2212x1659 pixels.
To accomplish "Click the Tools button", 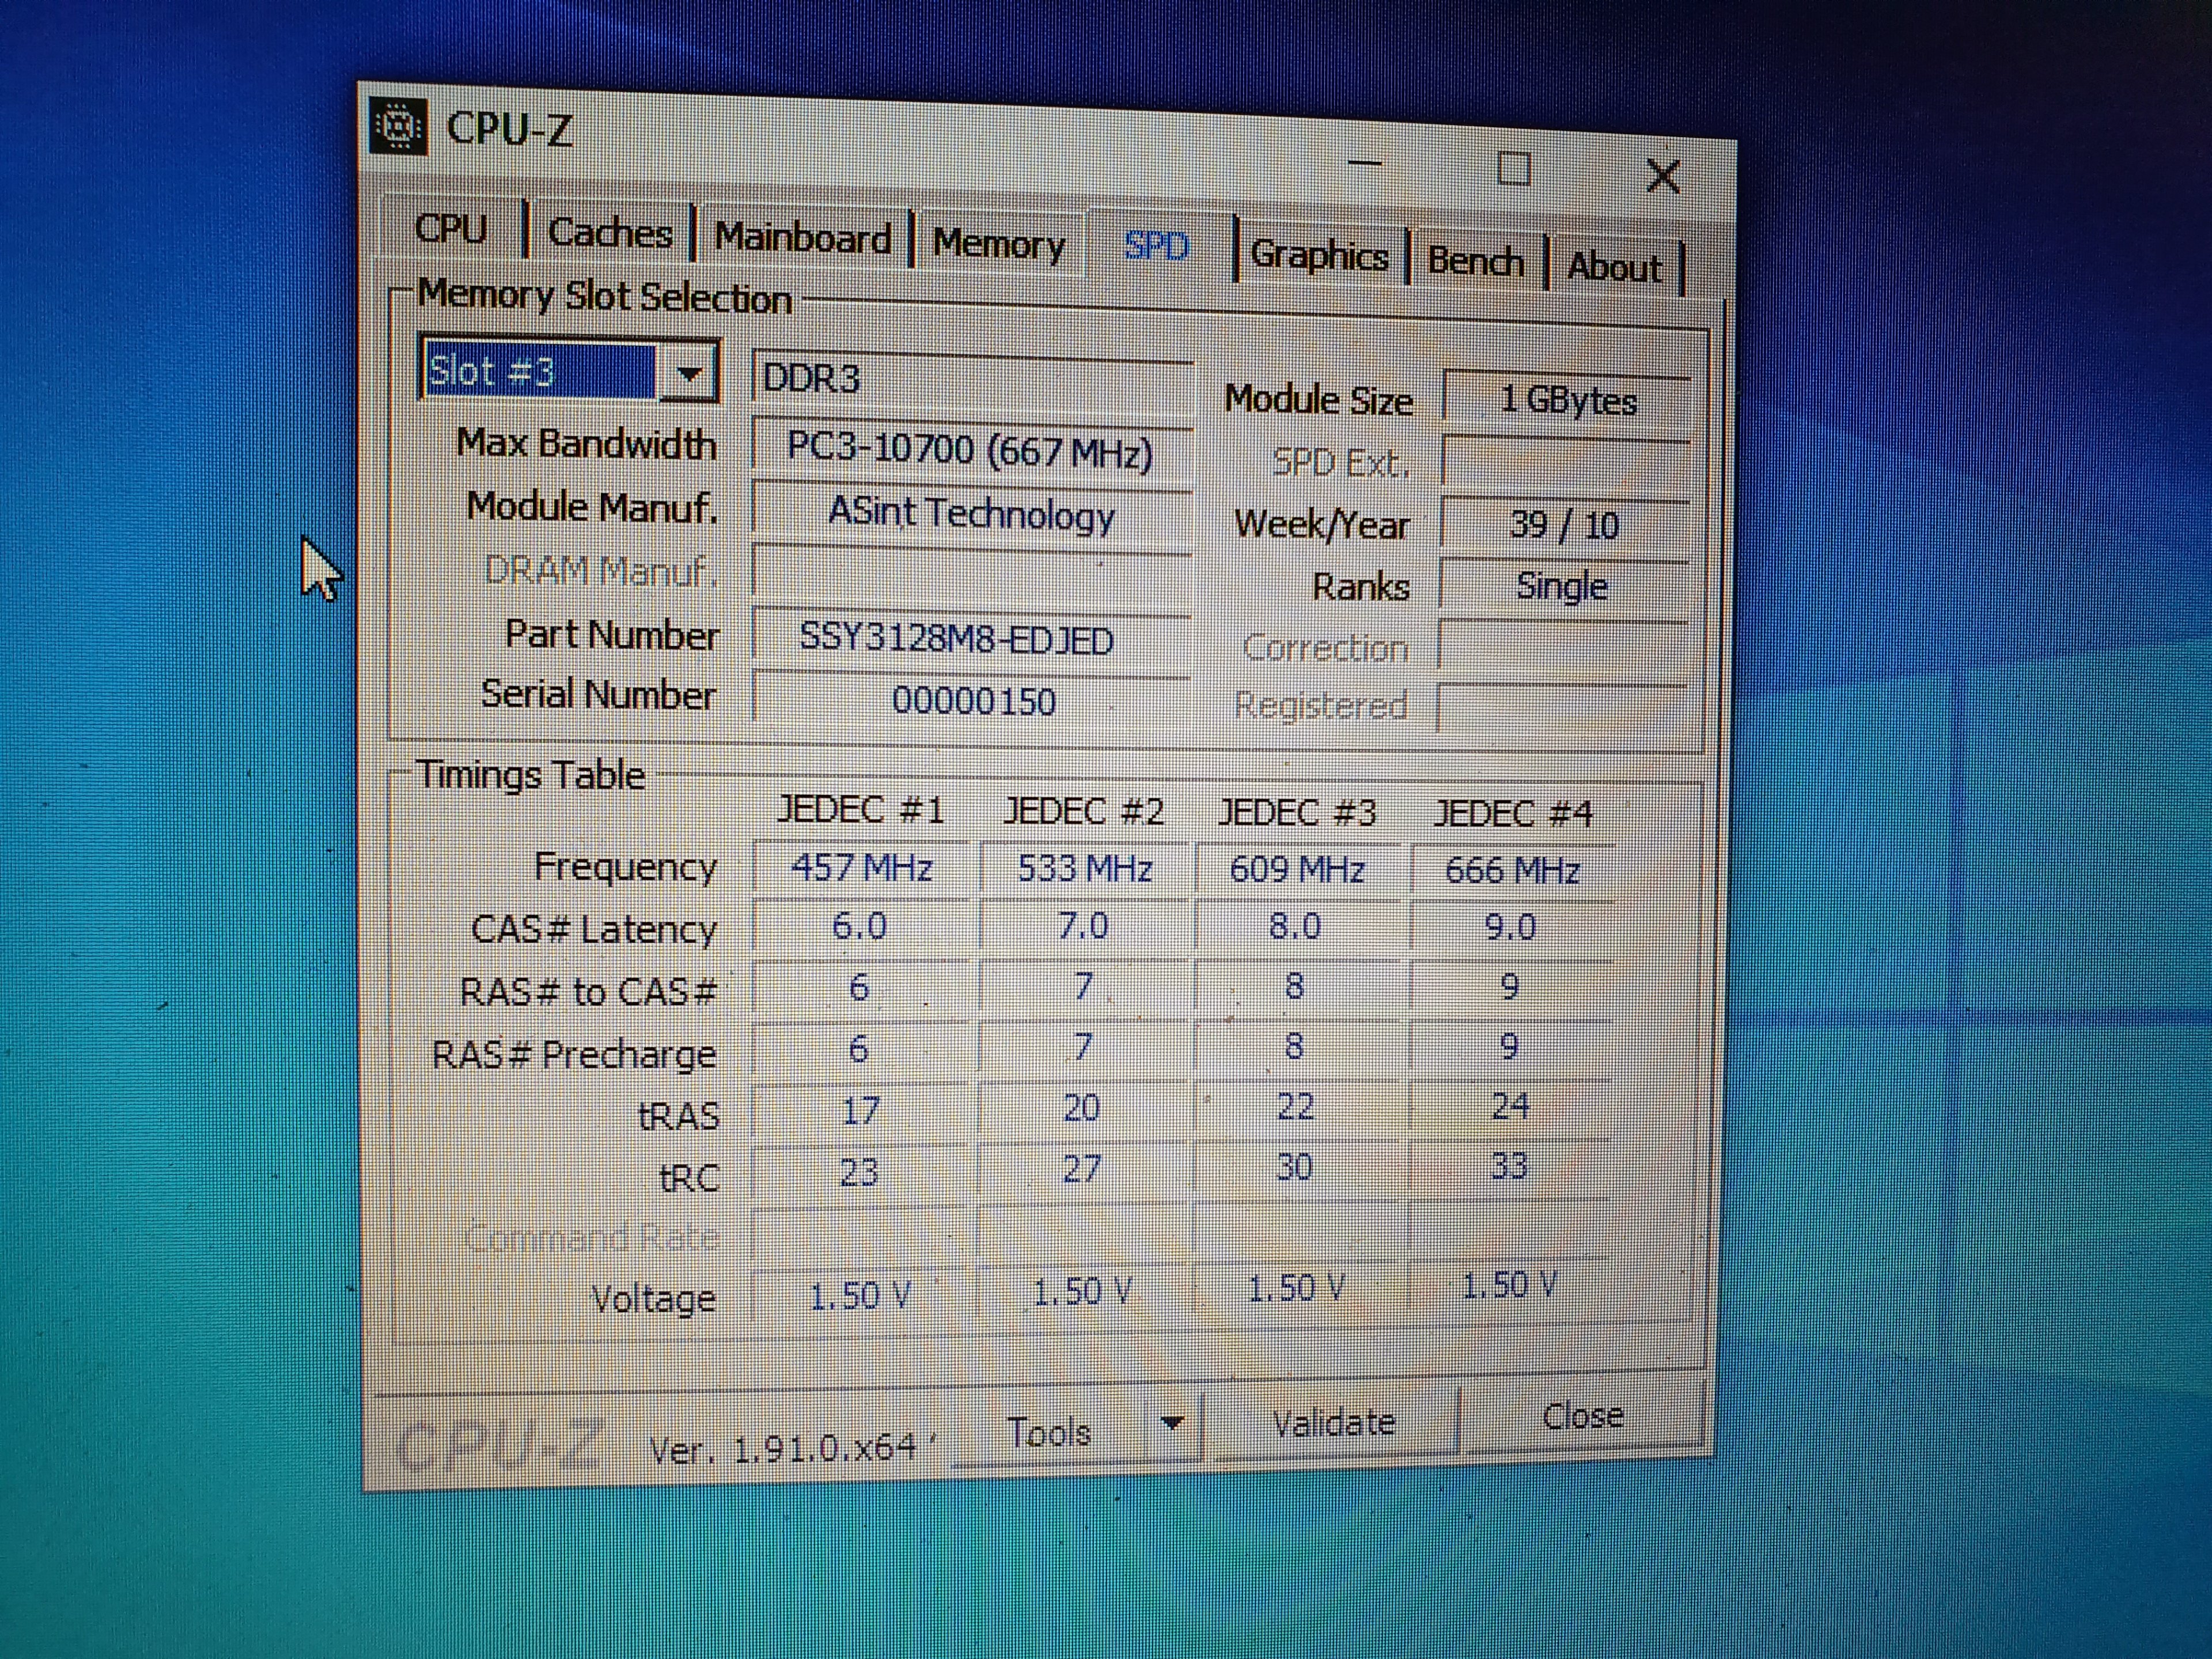I will [1050, 1432].
